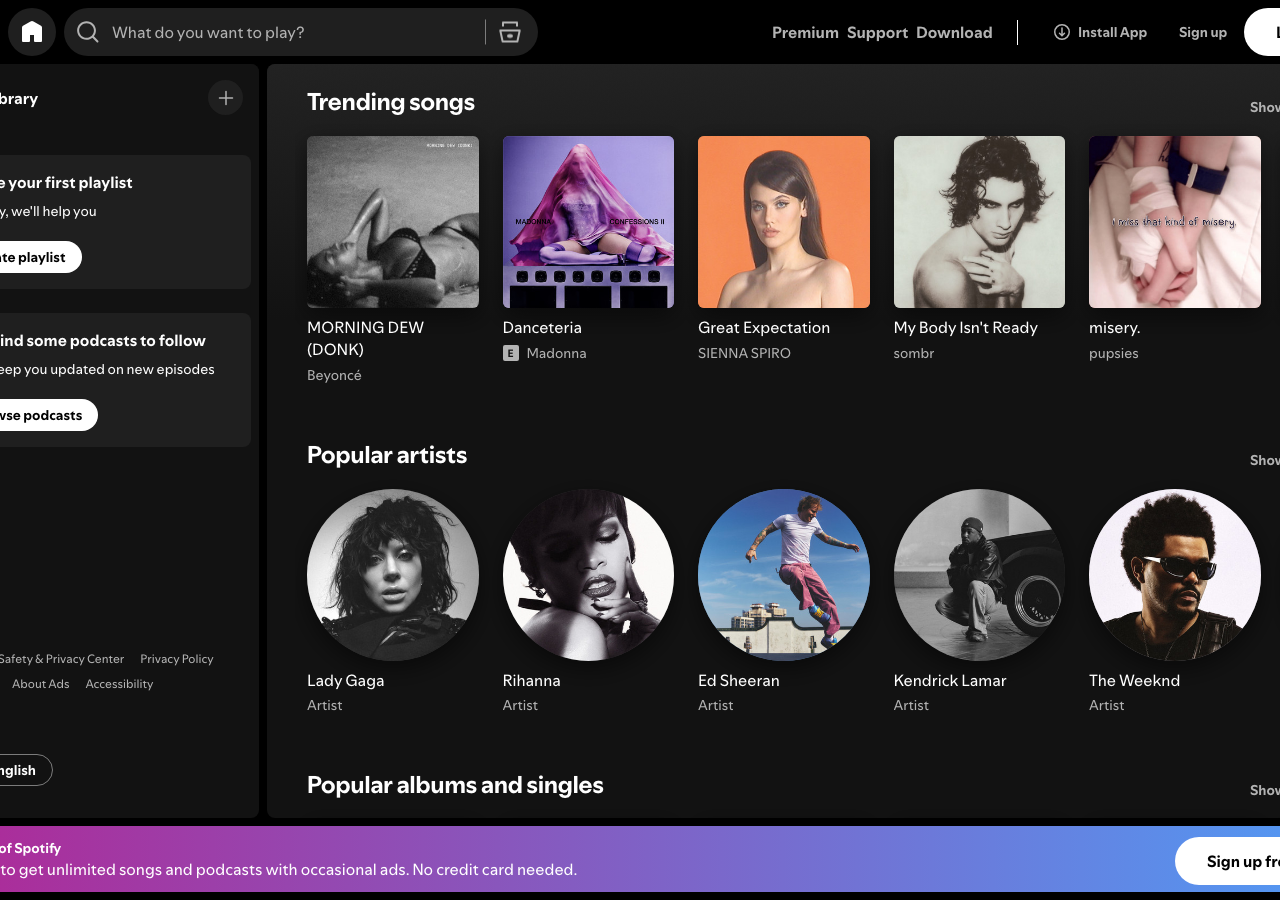This screenshot has height=900, width=1280.
Task: Open The Weeknd artist photo
Action: pos(1175,575)
